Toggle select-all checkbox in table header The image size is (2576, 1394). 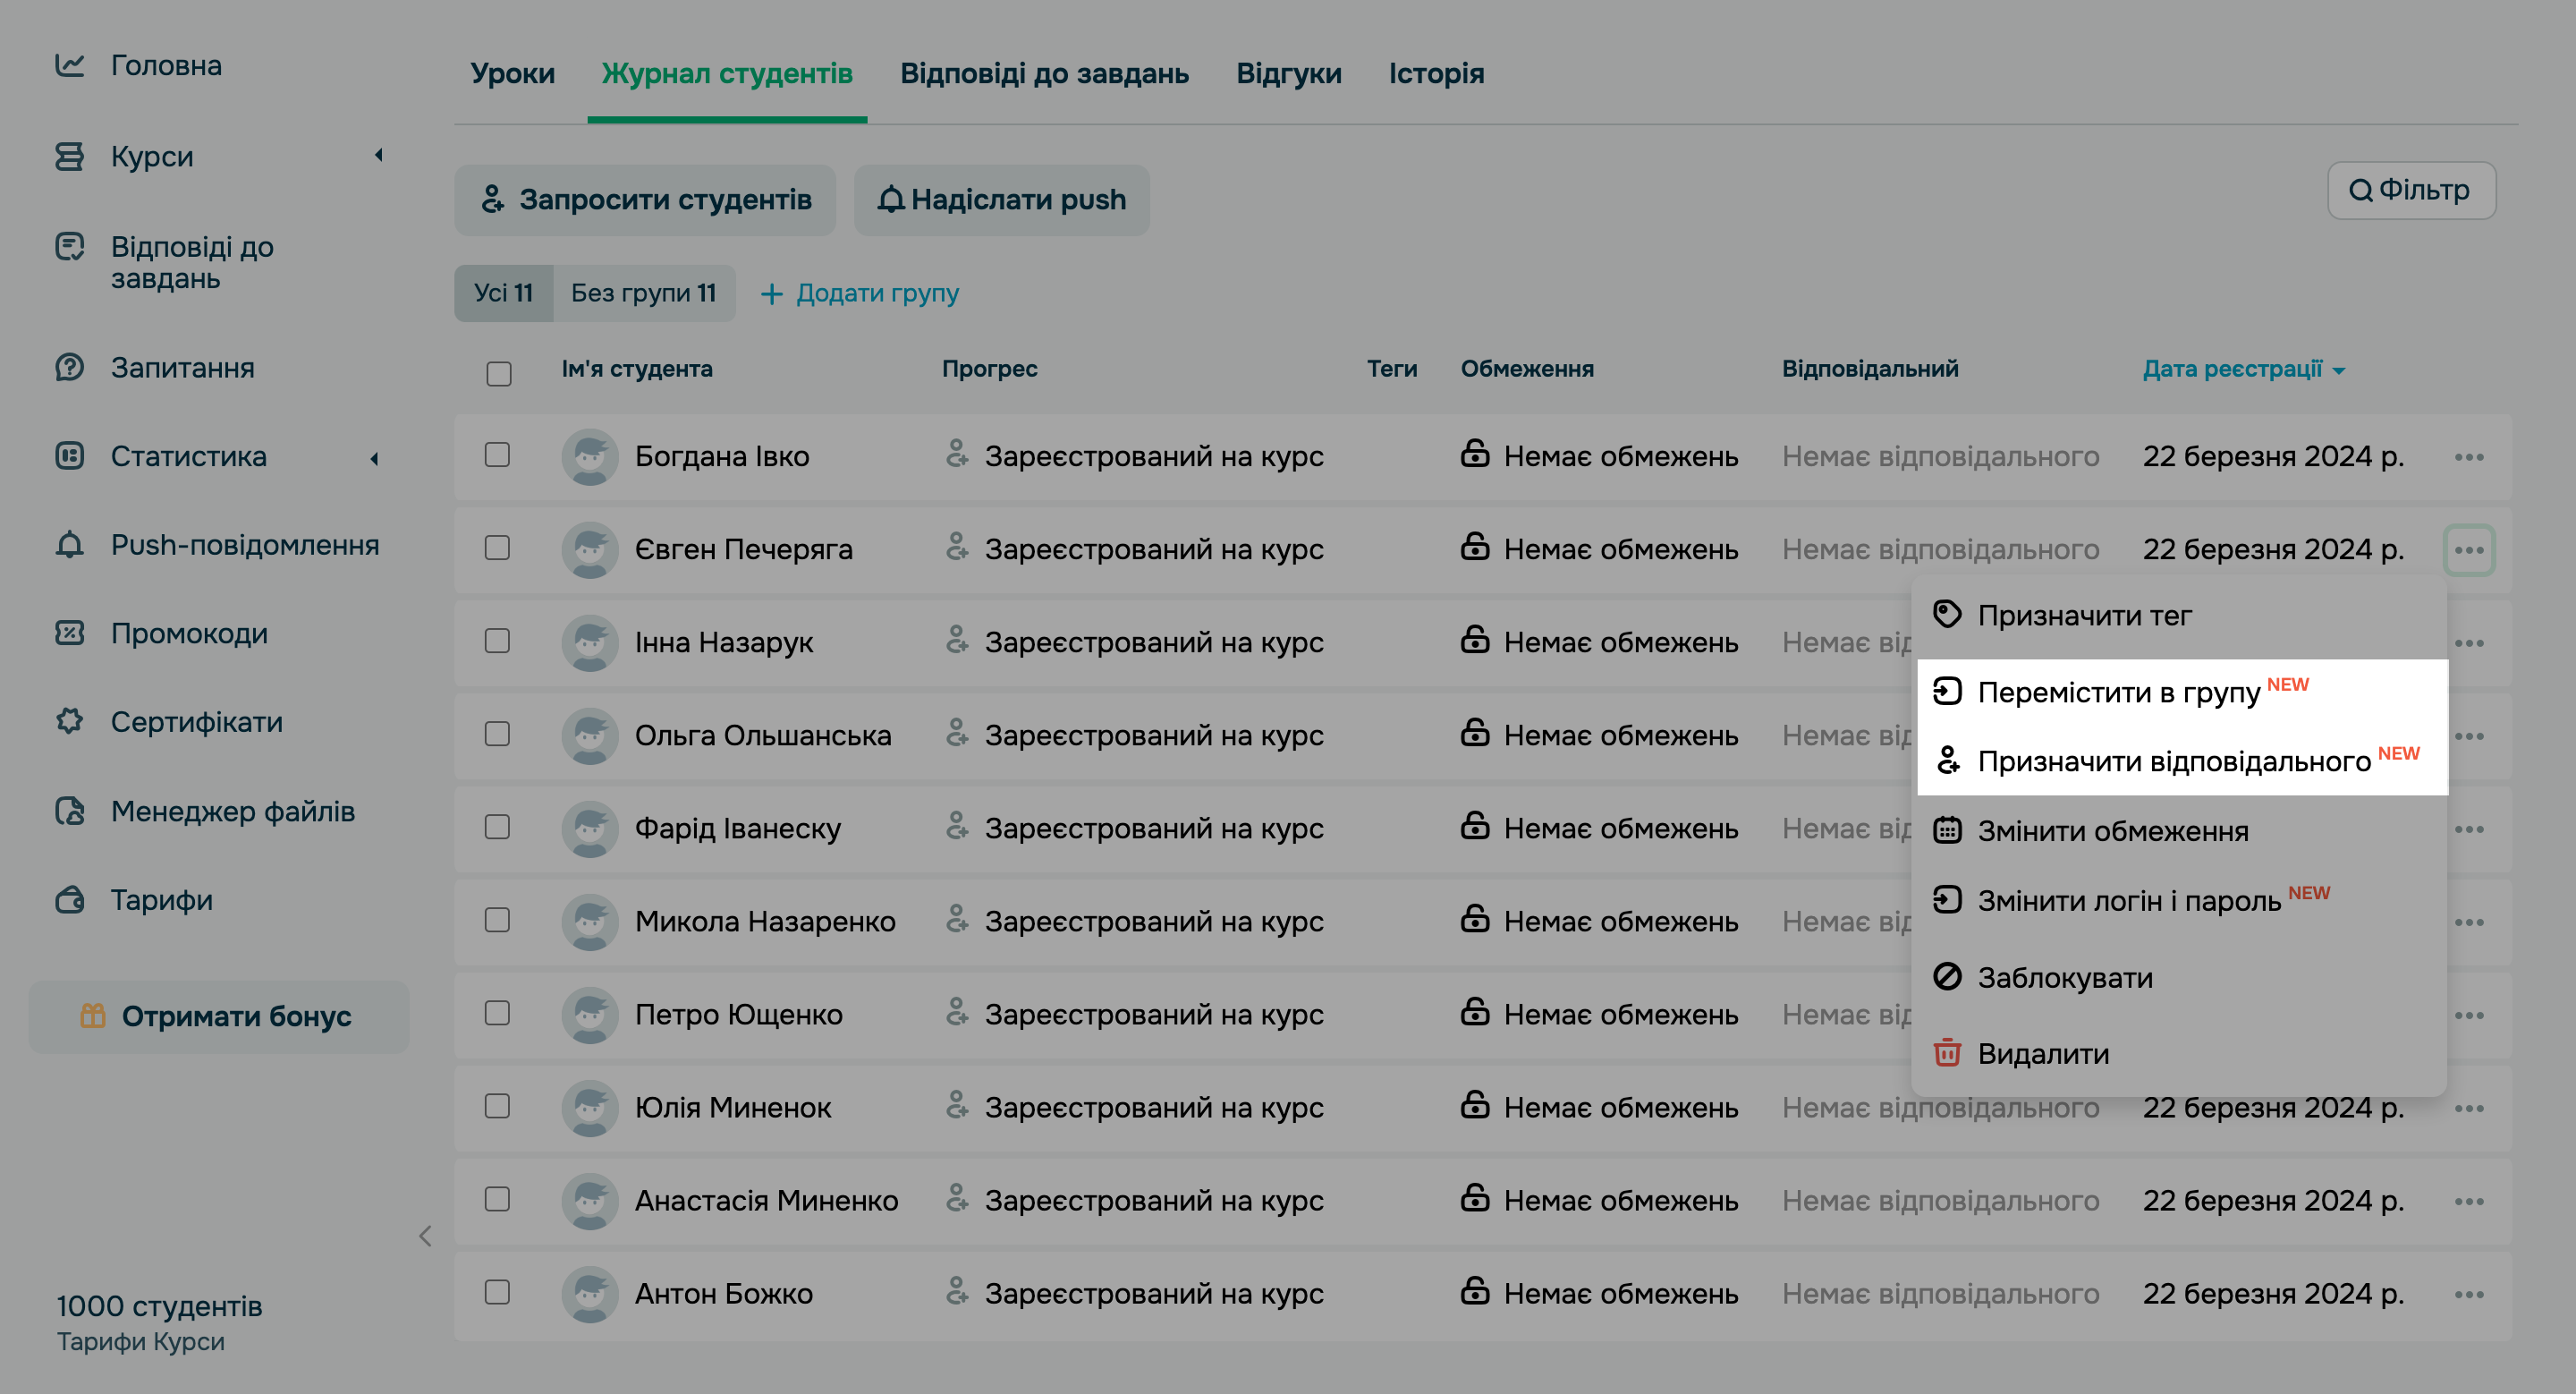coord(498,373)
